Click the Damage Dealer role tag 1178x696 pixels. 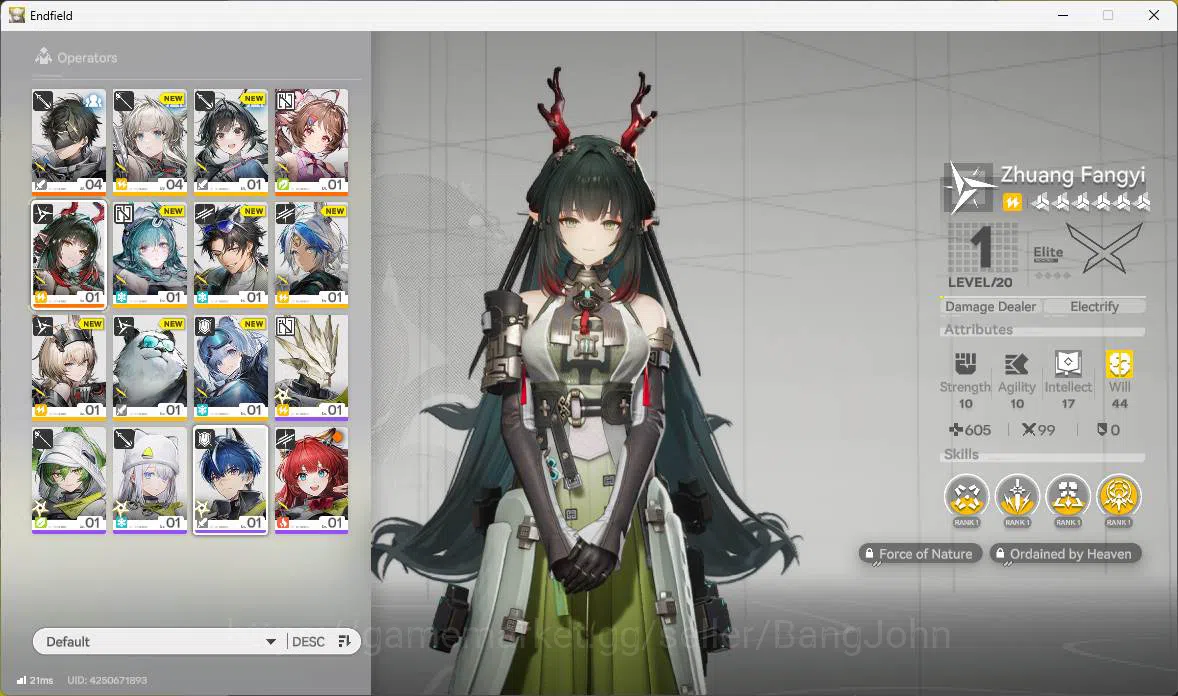pos(990,307)
